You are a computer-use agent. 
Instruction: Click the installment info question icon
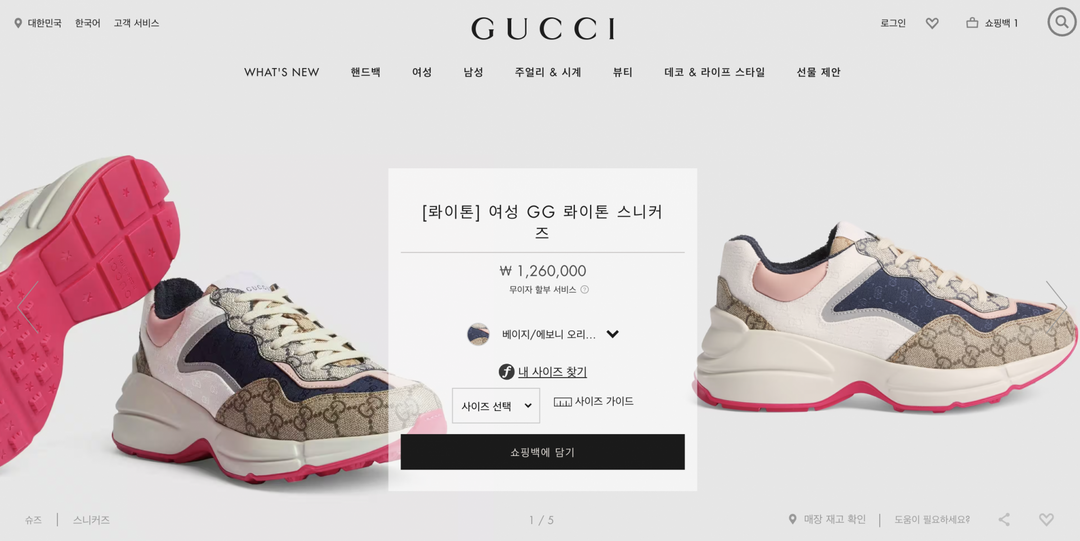coord(585,289)
